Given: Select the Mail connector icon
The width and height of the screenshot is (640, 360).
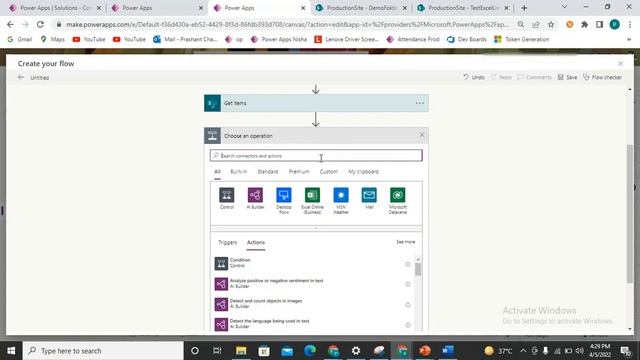Looking at the screenshot, I should point(369,195).
